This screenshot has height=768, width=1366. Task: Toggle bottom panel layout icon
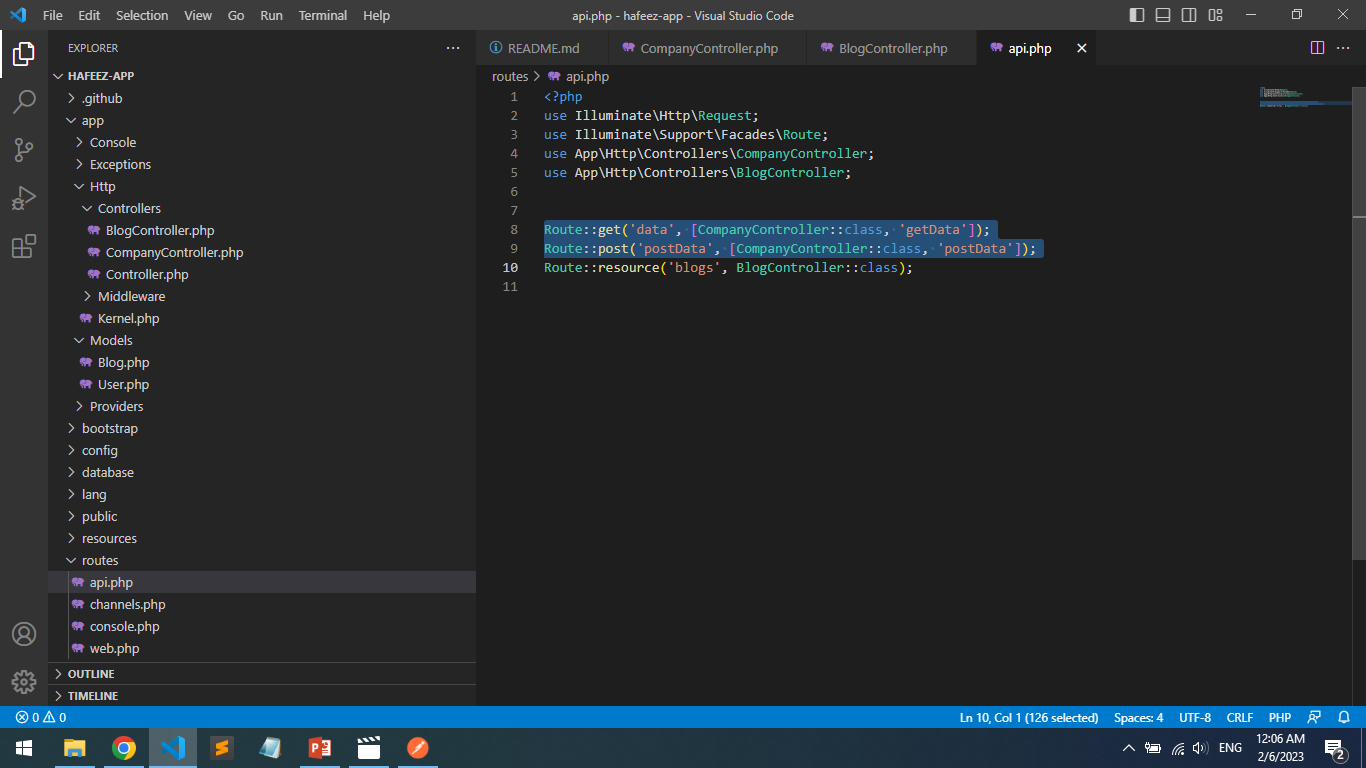(x=1163, y=15)
